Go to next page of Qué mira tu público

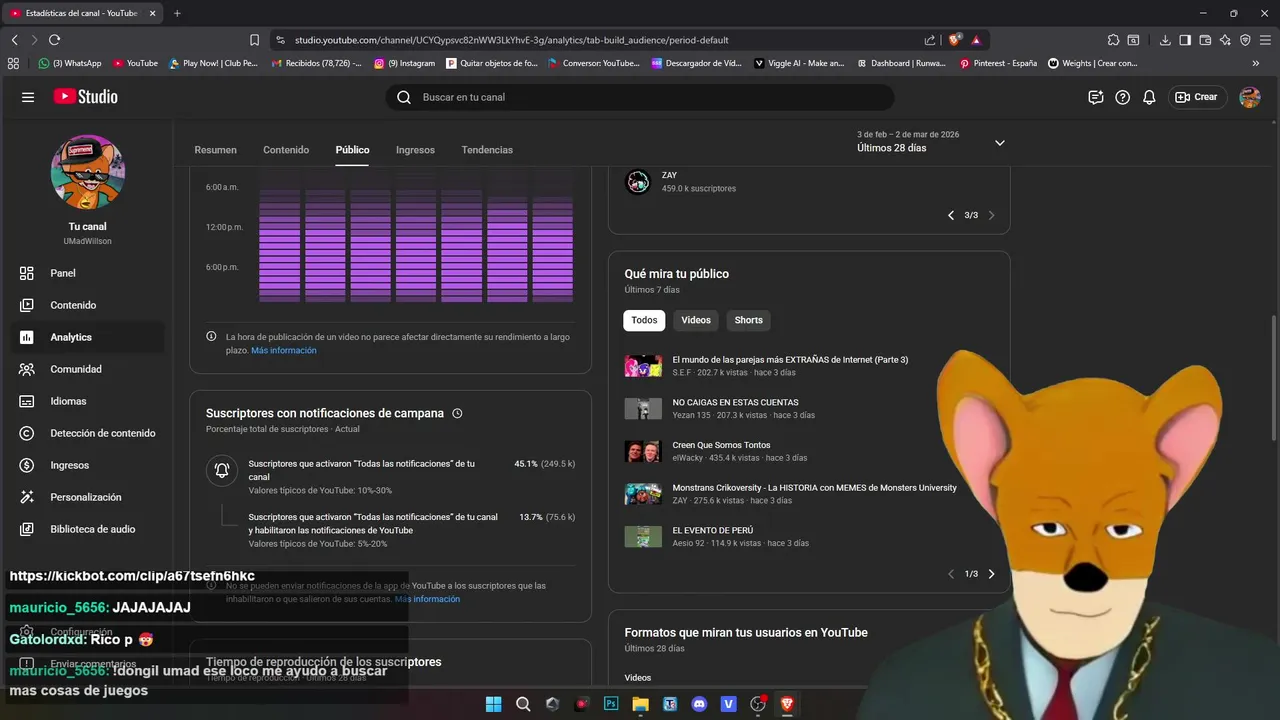tap(991, 574)
